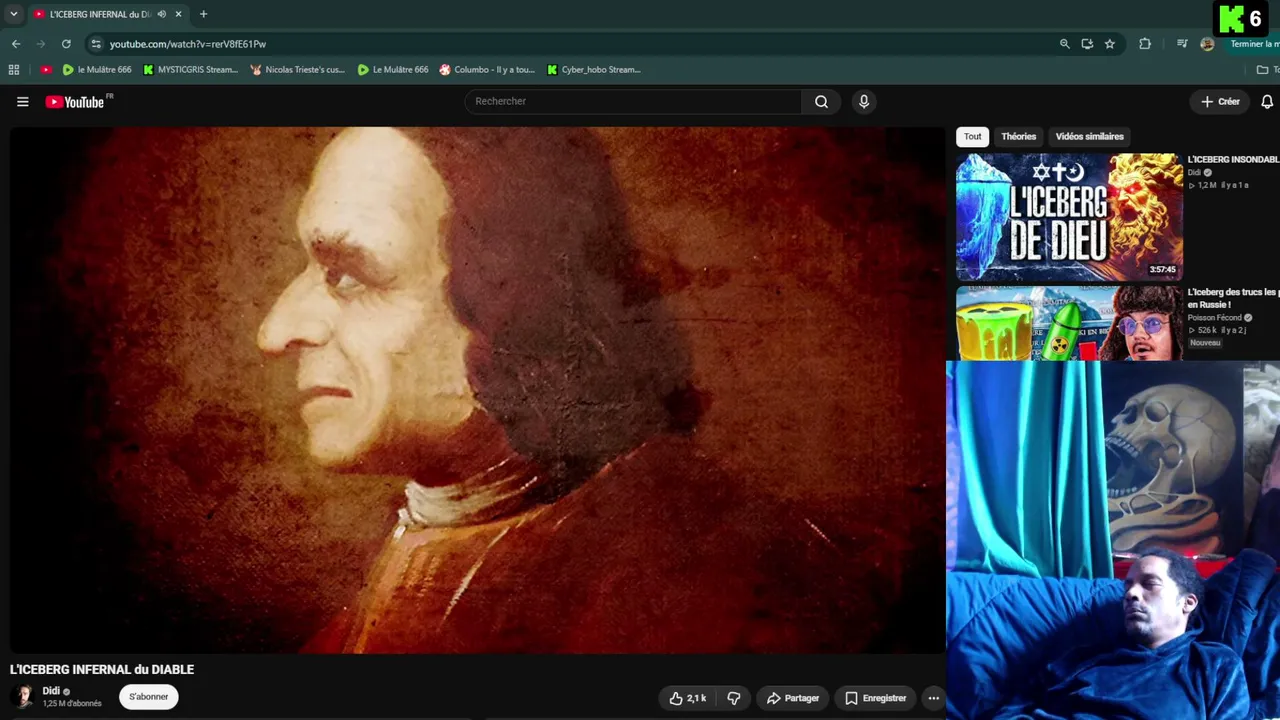This screenshot has height=720, width=1280.
Task: Click the 1,25 M d'abonnés subscriber count
Action: [72, 704]
